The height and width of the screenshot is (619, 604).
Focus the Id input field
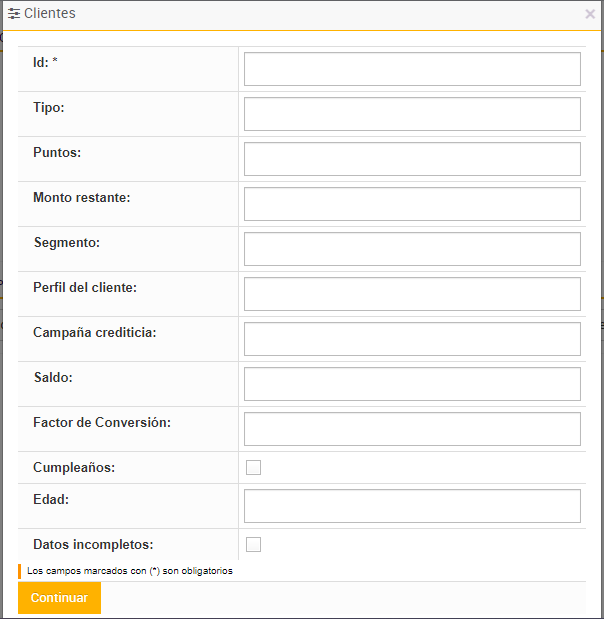pyautogui.click(x=412, y=69)
